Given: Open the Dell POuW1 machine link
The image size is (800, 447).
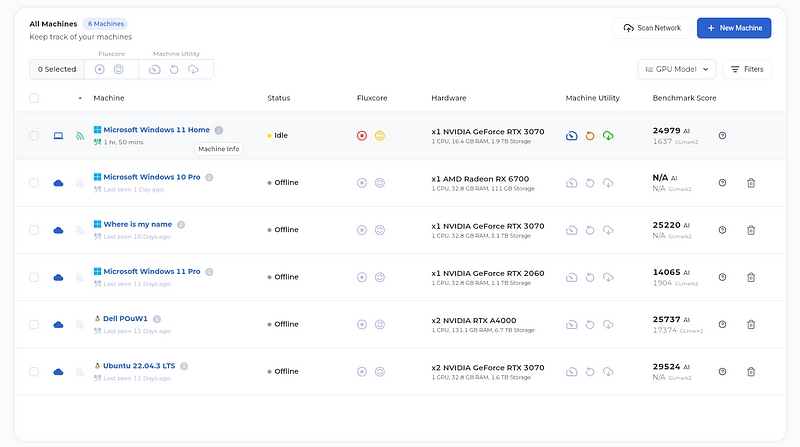Looking at the screenshot, I should tap(125, 318).
